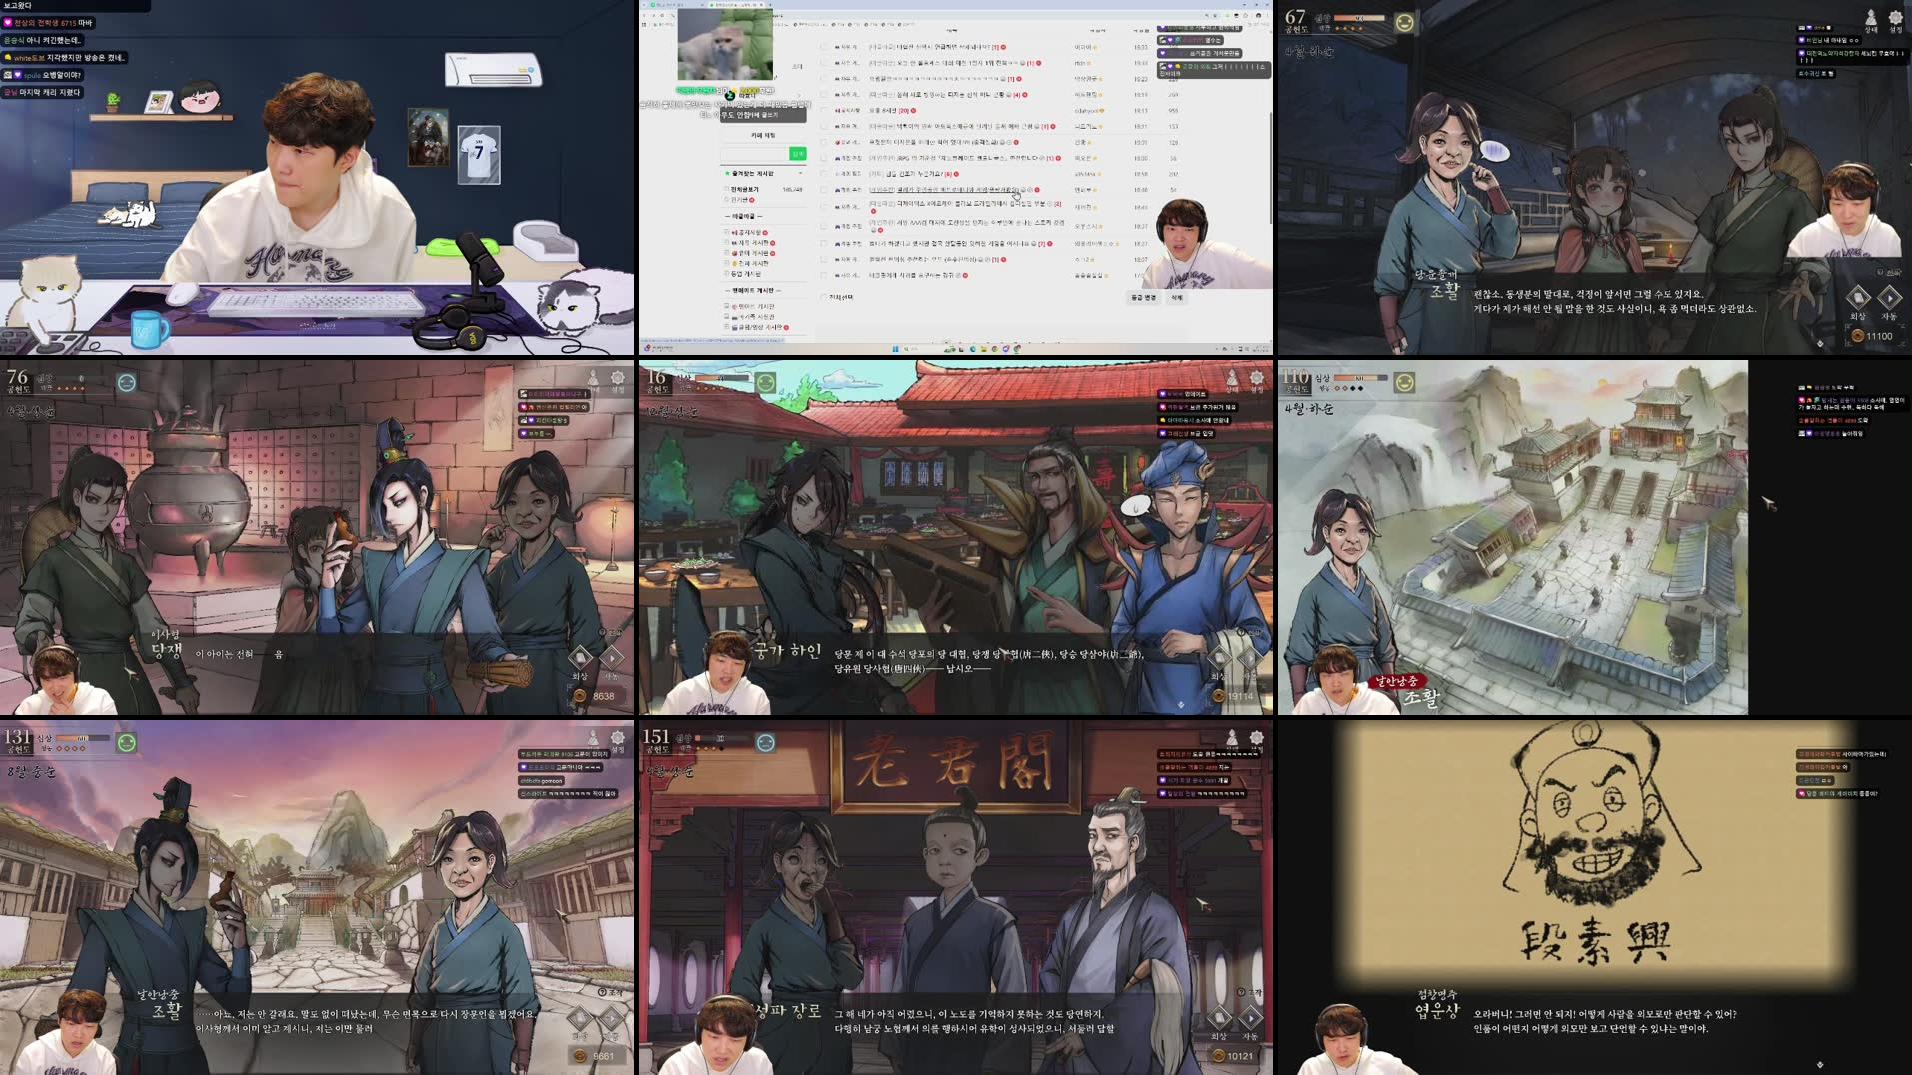This screenshot has width=1912, height=1075.
Task: Open 설정 gear in the 76 공헌도 panel
Action: (618, 381)
